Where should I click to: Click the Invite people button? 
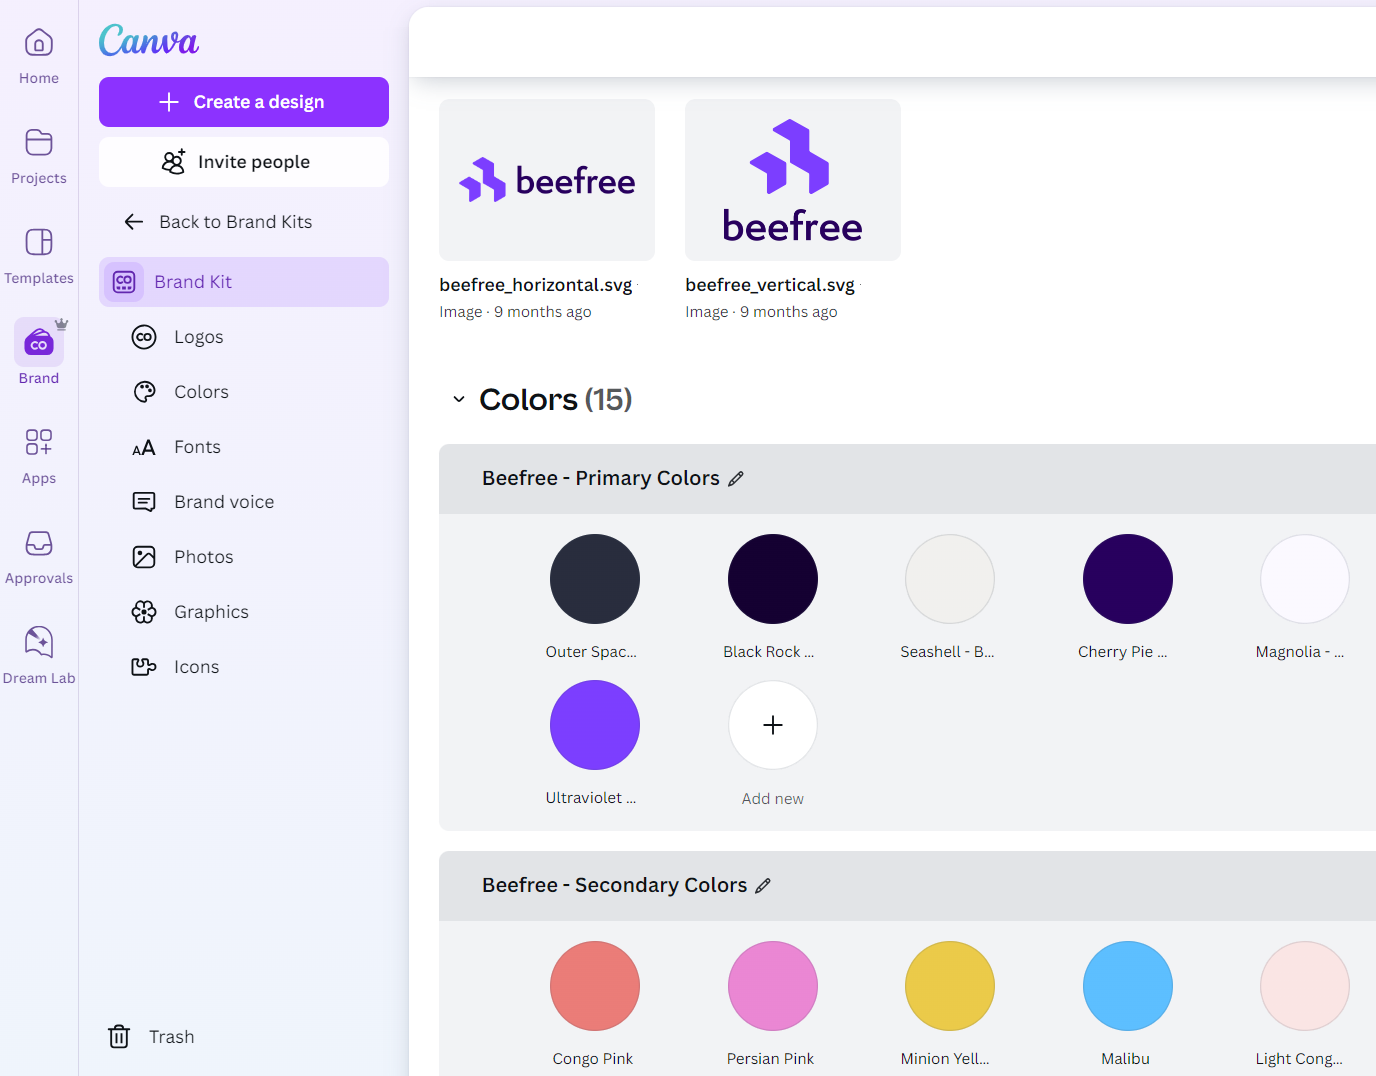tap(244, 162)
